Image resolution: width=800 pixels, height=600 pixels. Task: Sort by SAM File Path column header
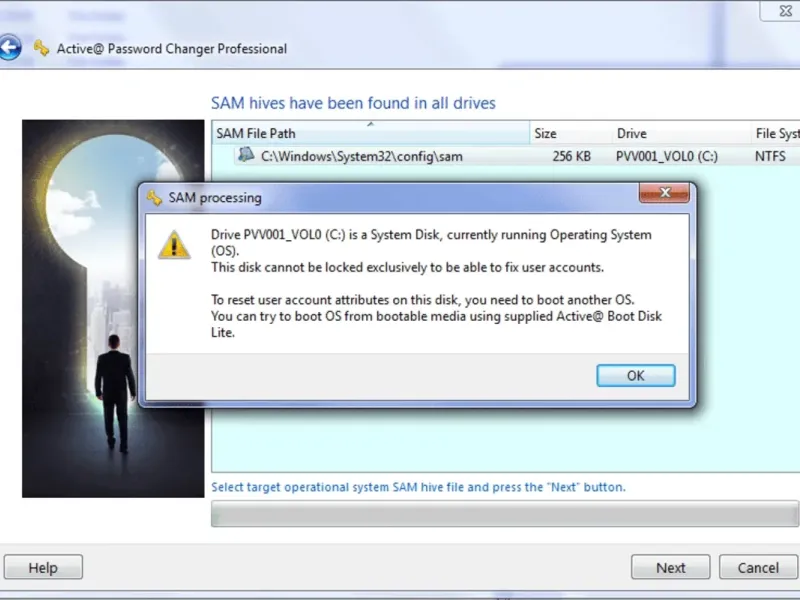(371, 133)
